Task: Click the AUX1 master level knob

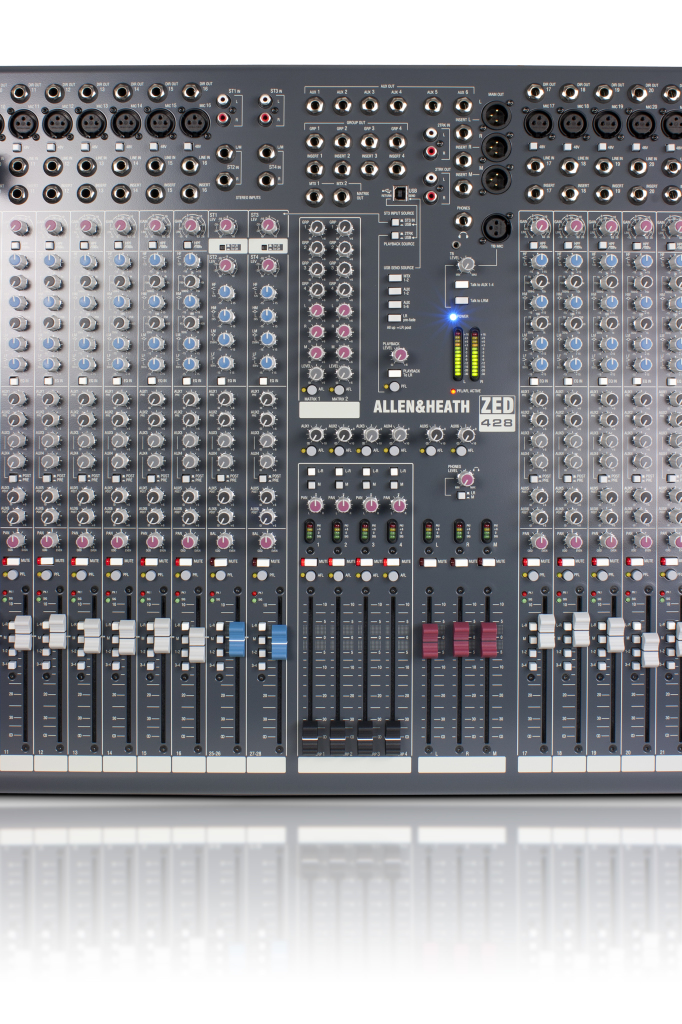Action: [316, 434]
